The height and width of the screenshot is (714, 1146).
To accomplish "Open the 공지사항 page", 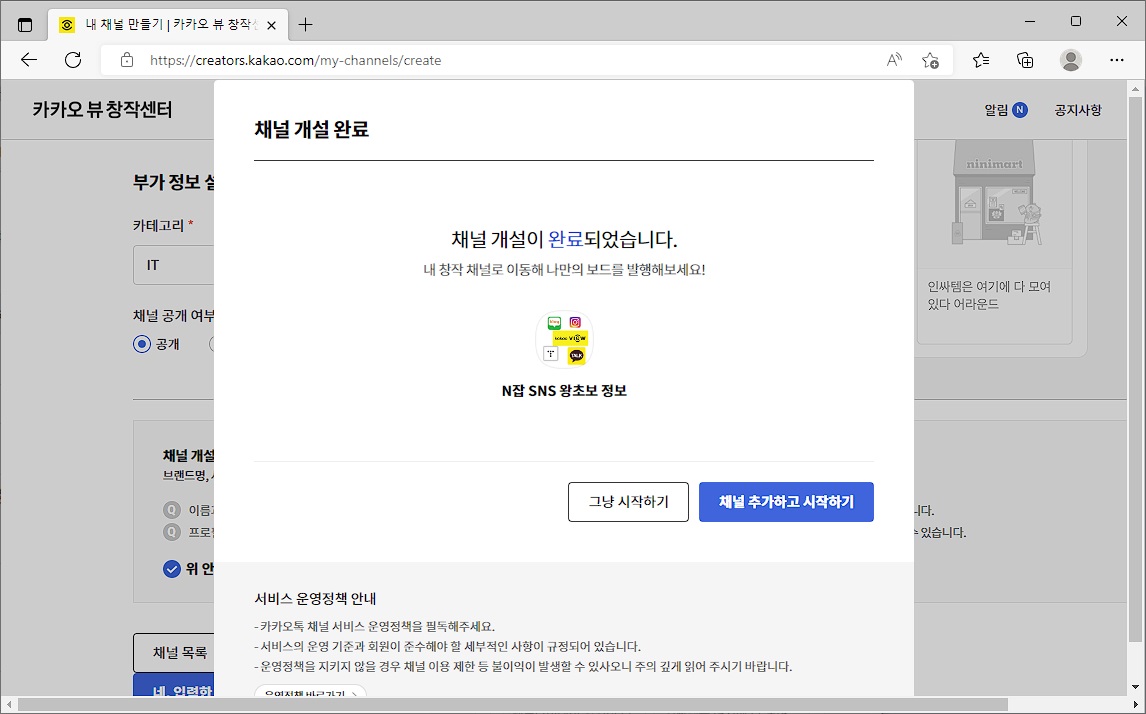I will tap(1077, 110).
